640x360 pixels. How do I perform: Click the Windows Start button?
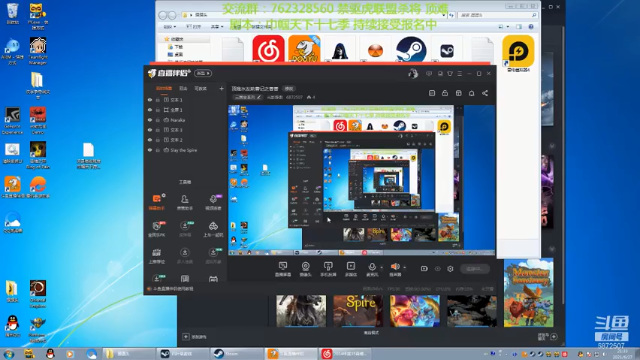9,353
